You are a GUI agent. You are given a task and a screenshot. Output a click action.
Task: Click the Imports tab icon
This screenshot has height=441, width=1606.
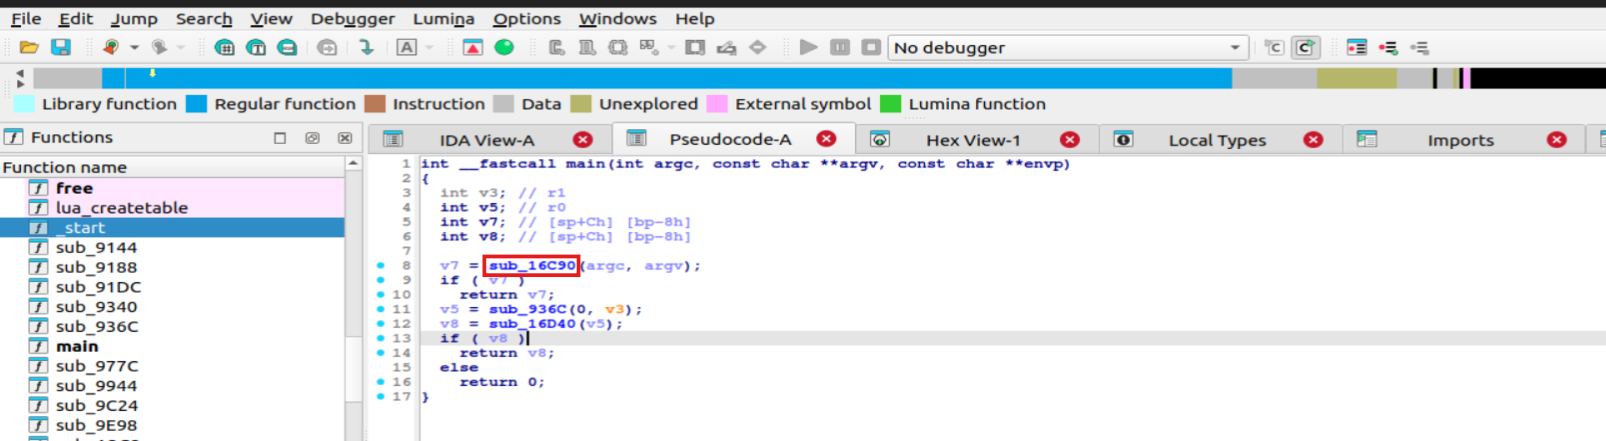(x=1367, y=139)
